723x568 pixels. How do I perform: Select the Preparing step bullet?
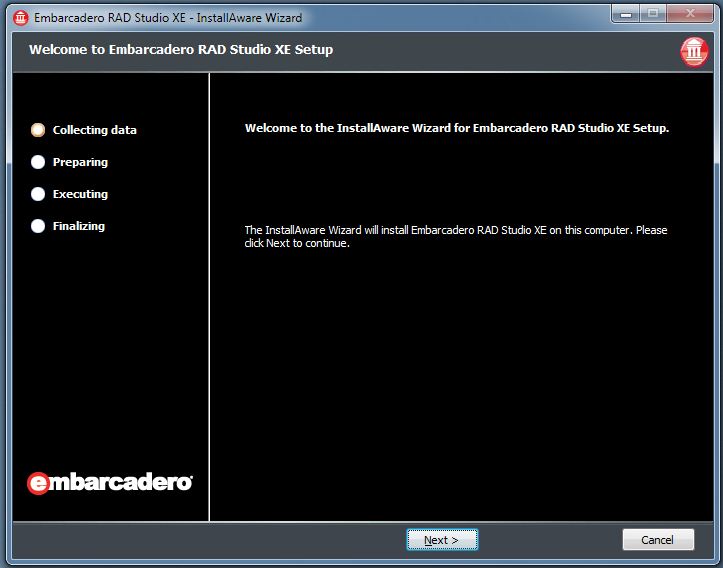coord(38,162)
